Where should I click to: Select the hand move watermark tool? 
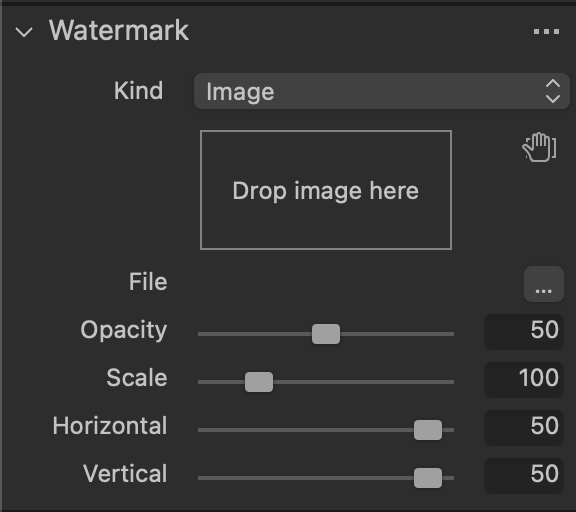[x=539, y=147]
